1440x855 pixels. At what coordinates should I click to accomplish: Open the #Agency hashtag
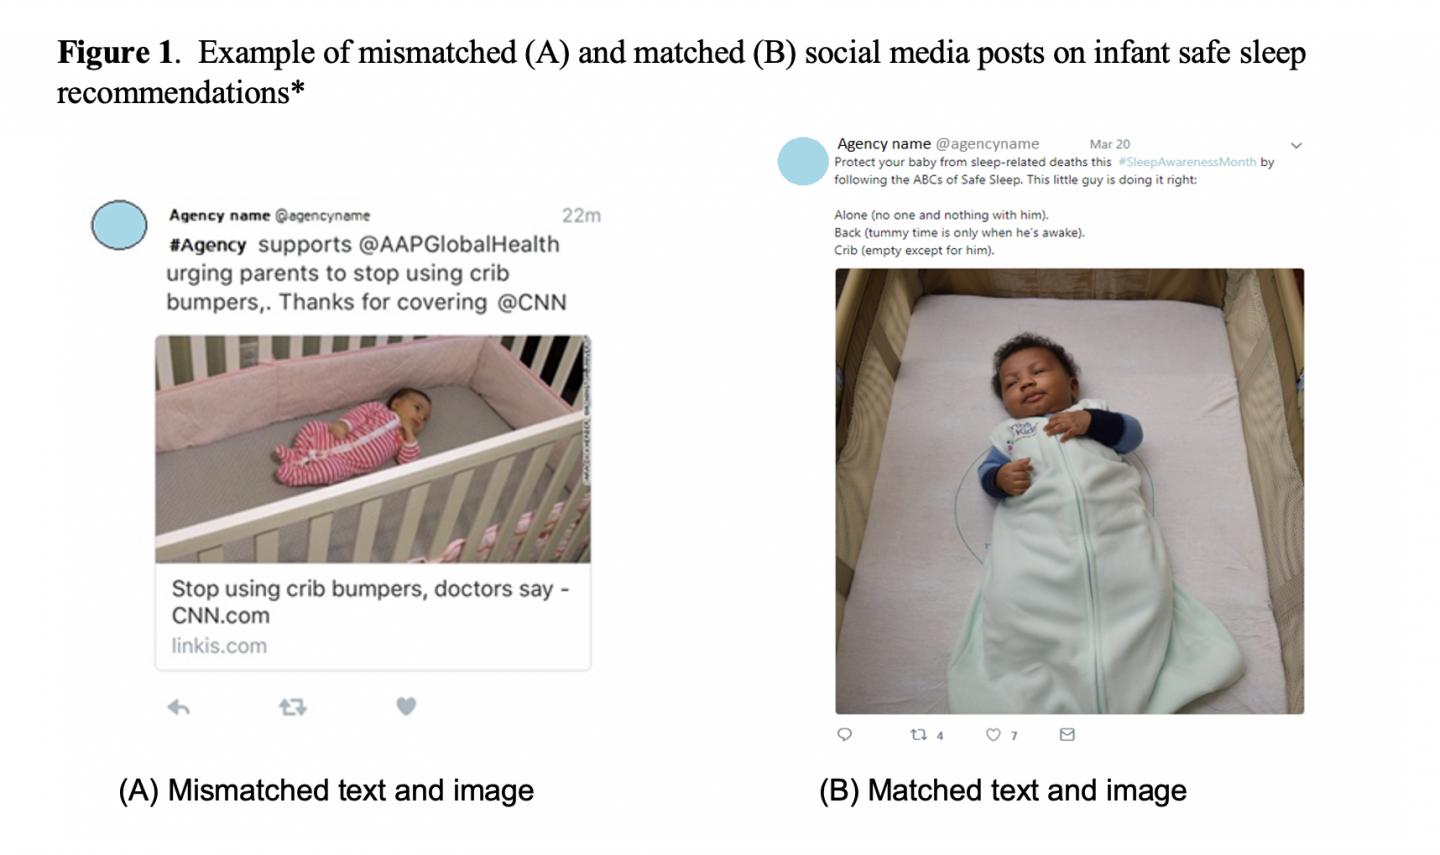click(x=207, y=245)
